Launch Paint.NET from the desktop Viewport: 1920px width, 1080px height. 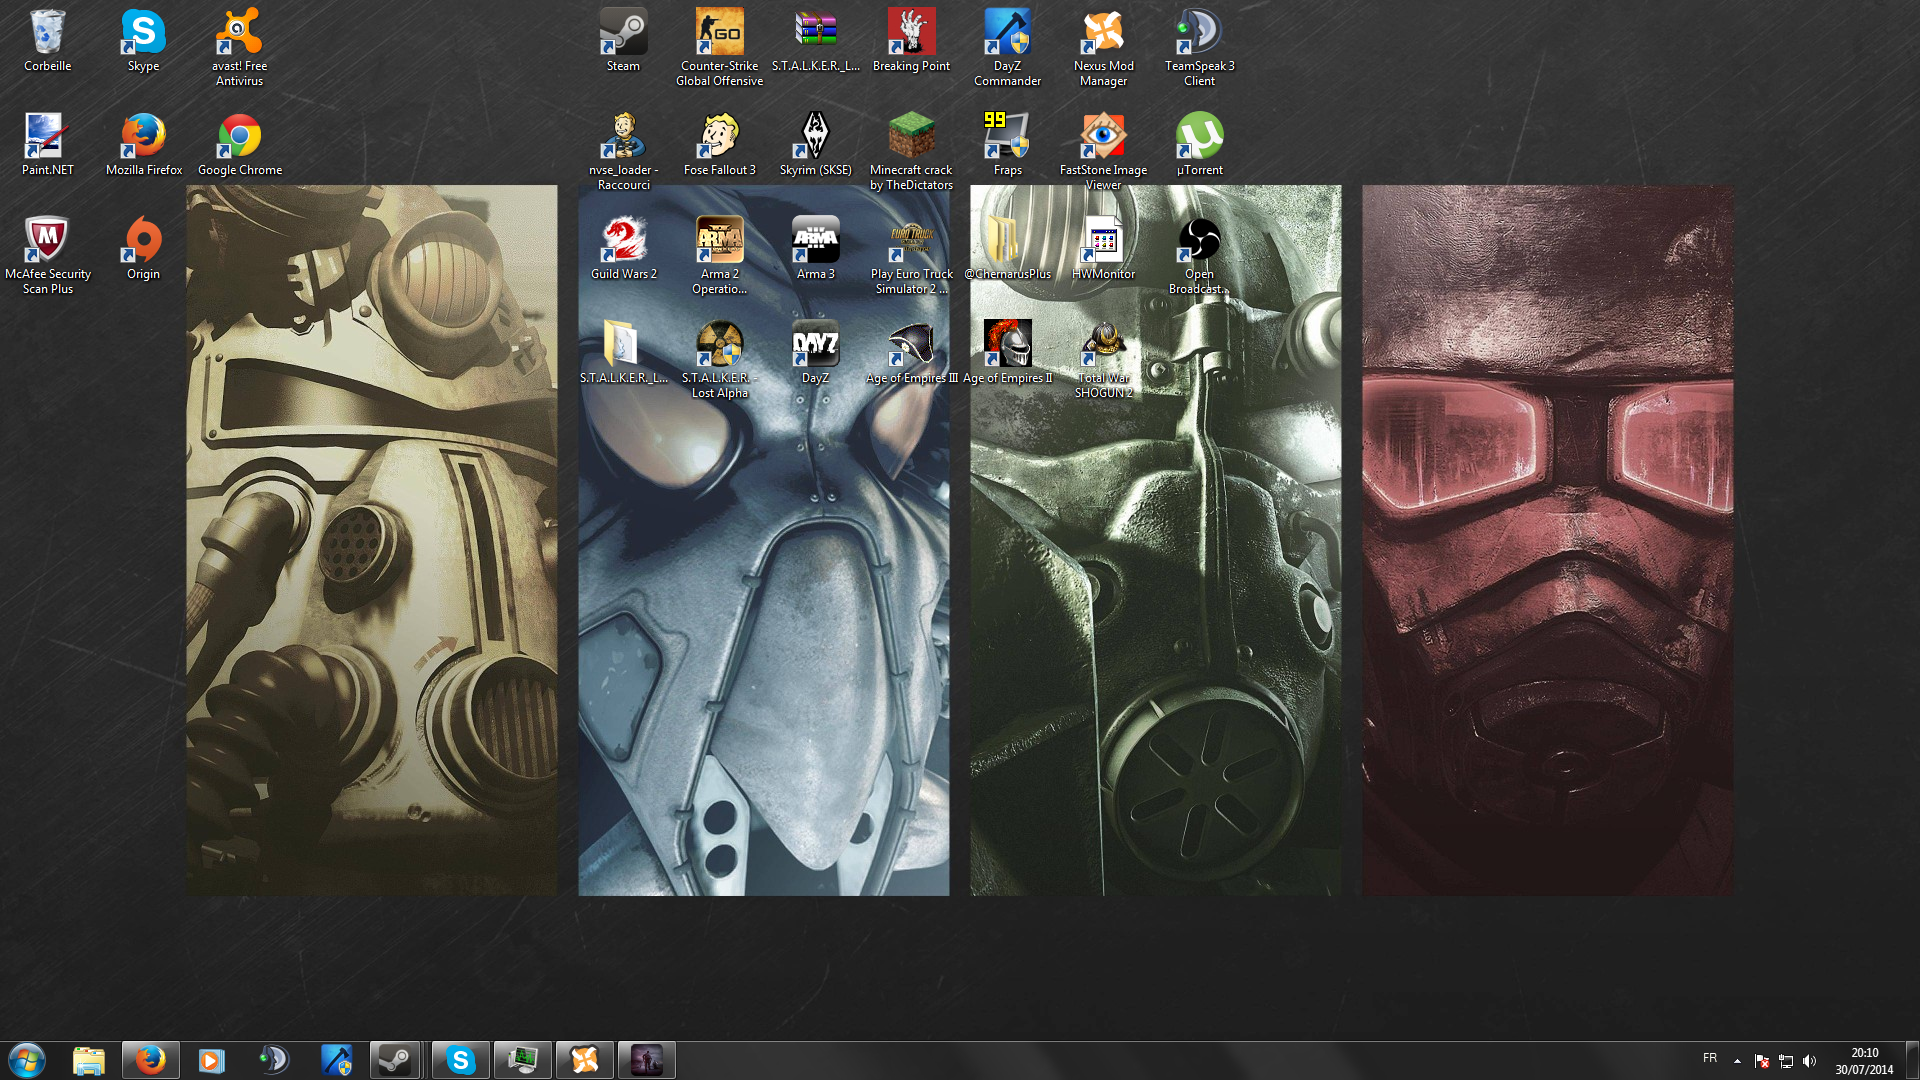(47, 145)
